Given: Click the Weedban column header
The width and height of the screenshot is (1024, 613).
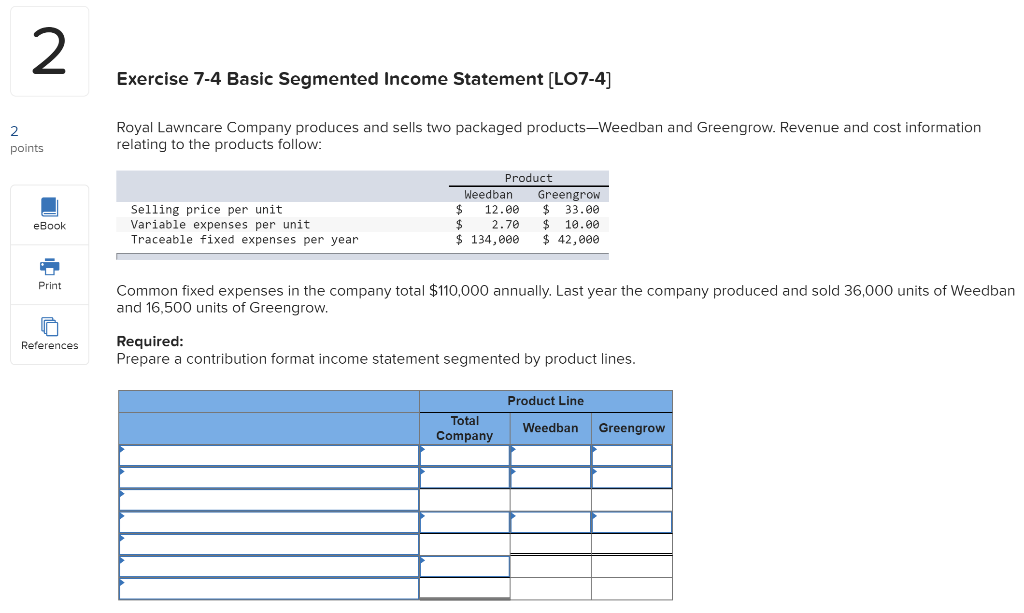Looking at the screenshot, I should coord(550,427).
